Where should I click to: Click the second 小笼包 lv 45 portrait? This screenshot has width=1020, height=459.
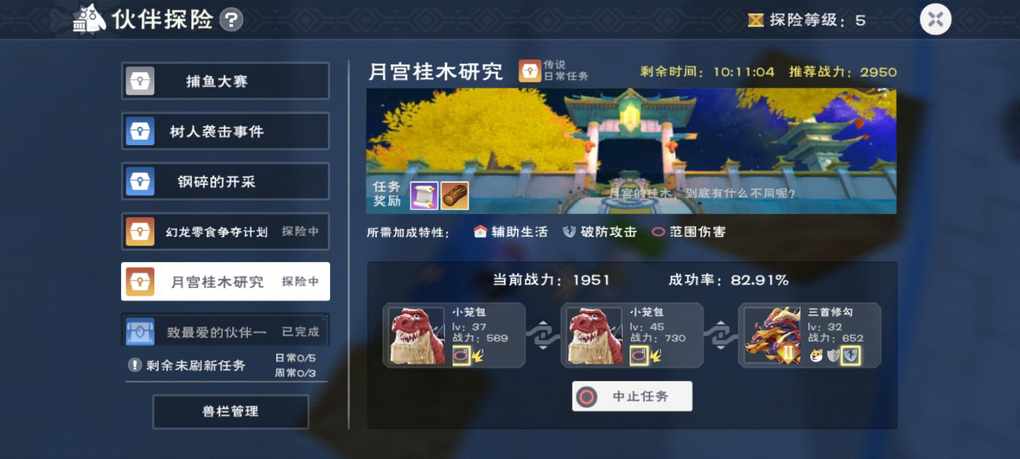pyautogui.click(x=595, y=335)
